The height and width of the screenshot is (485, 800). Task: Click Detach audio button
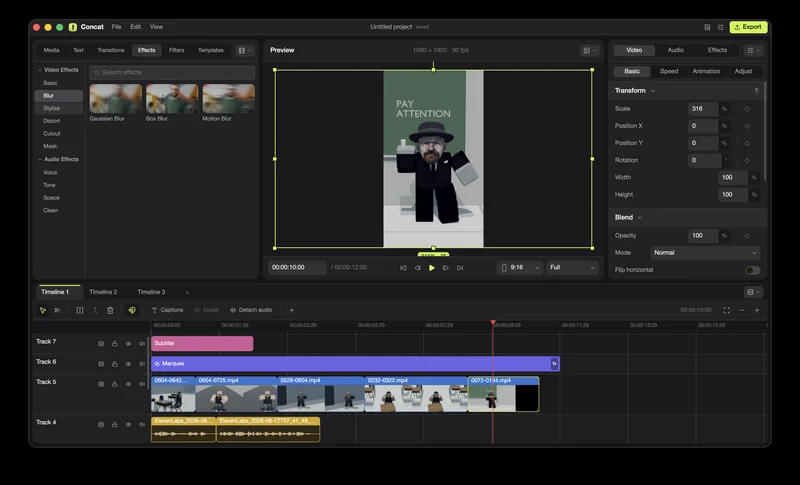tap(251, 310)
